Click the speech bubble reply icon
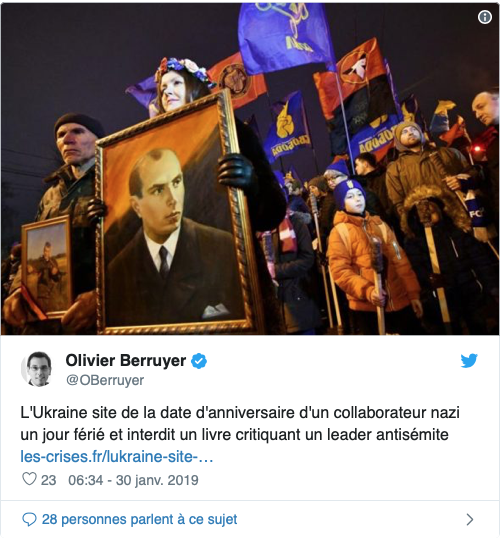The image size is (504, 550). click(x=29, y=519)
